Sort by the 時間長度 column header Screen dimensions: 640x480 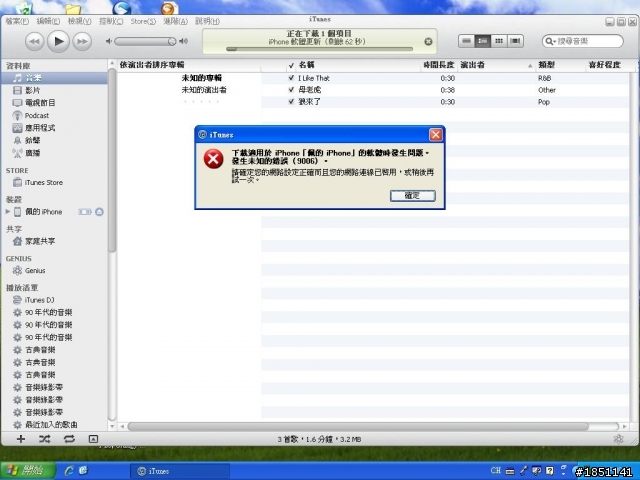pyautogui.click(x=439, y=65)
